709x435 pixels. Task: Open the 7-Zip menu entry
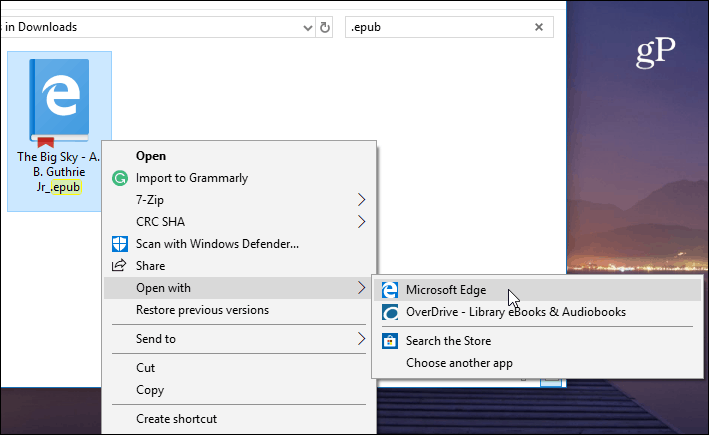[240, 200]
